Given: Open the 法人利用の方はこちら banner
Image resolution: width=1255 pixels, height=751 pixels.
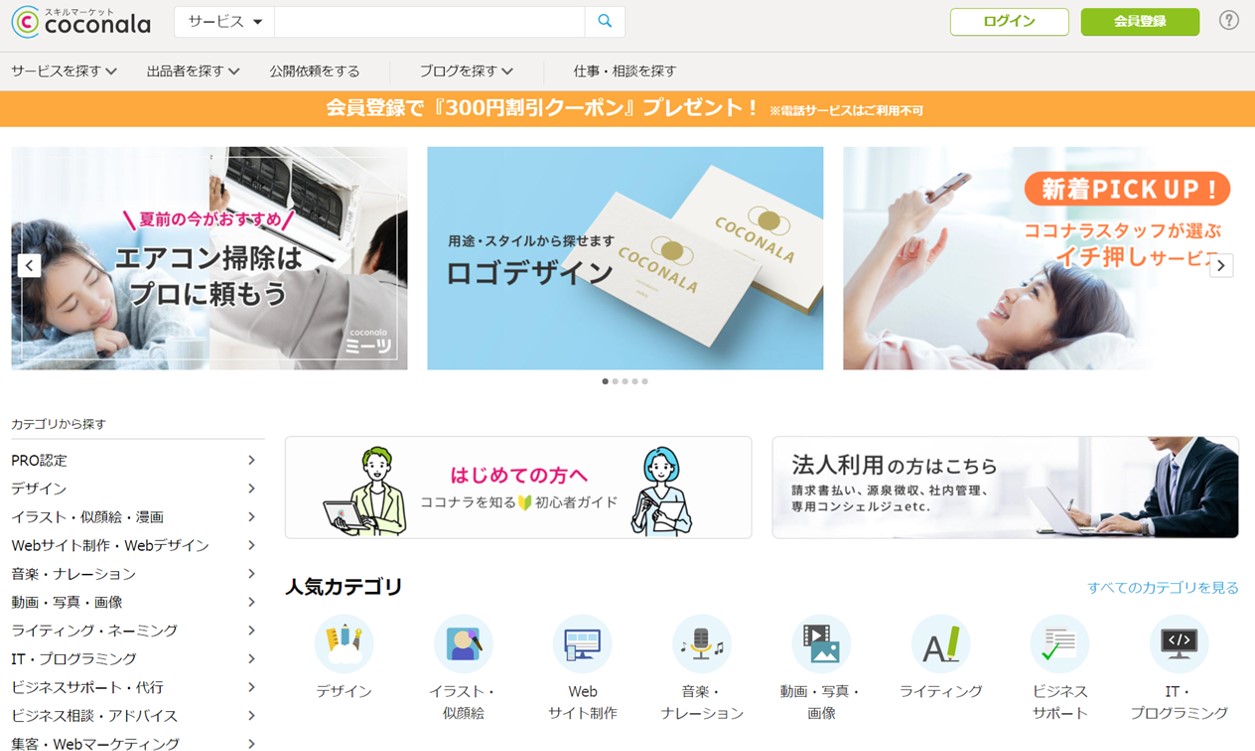Looking at the screenshot, I should pyautogui.click(x=1005, y=487).
